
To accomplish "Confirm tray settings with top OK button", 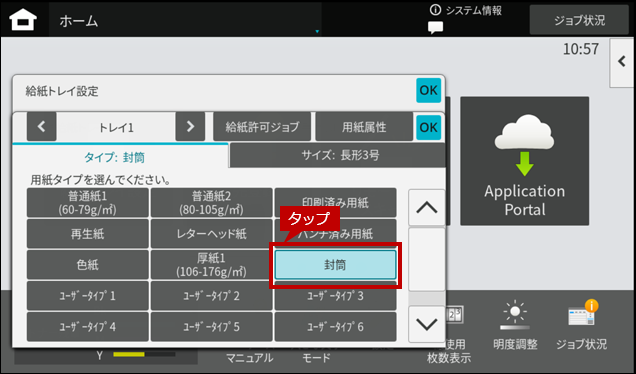I will [429, 90].
